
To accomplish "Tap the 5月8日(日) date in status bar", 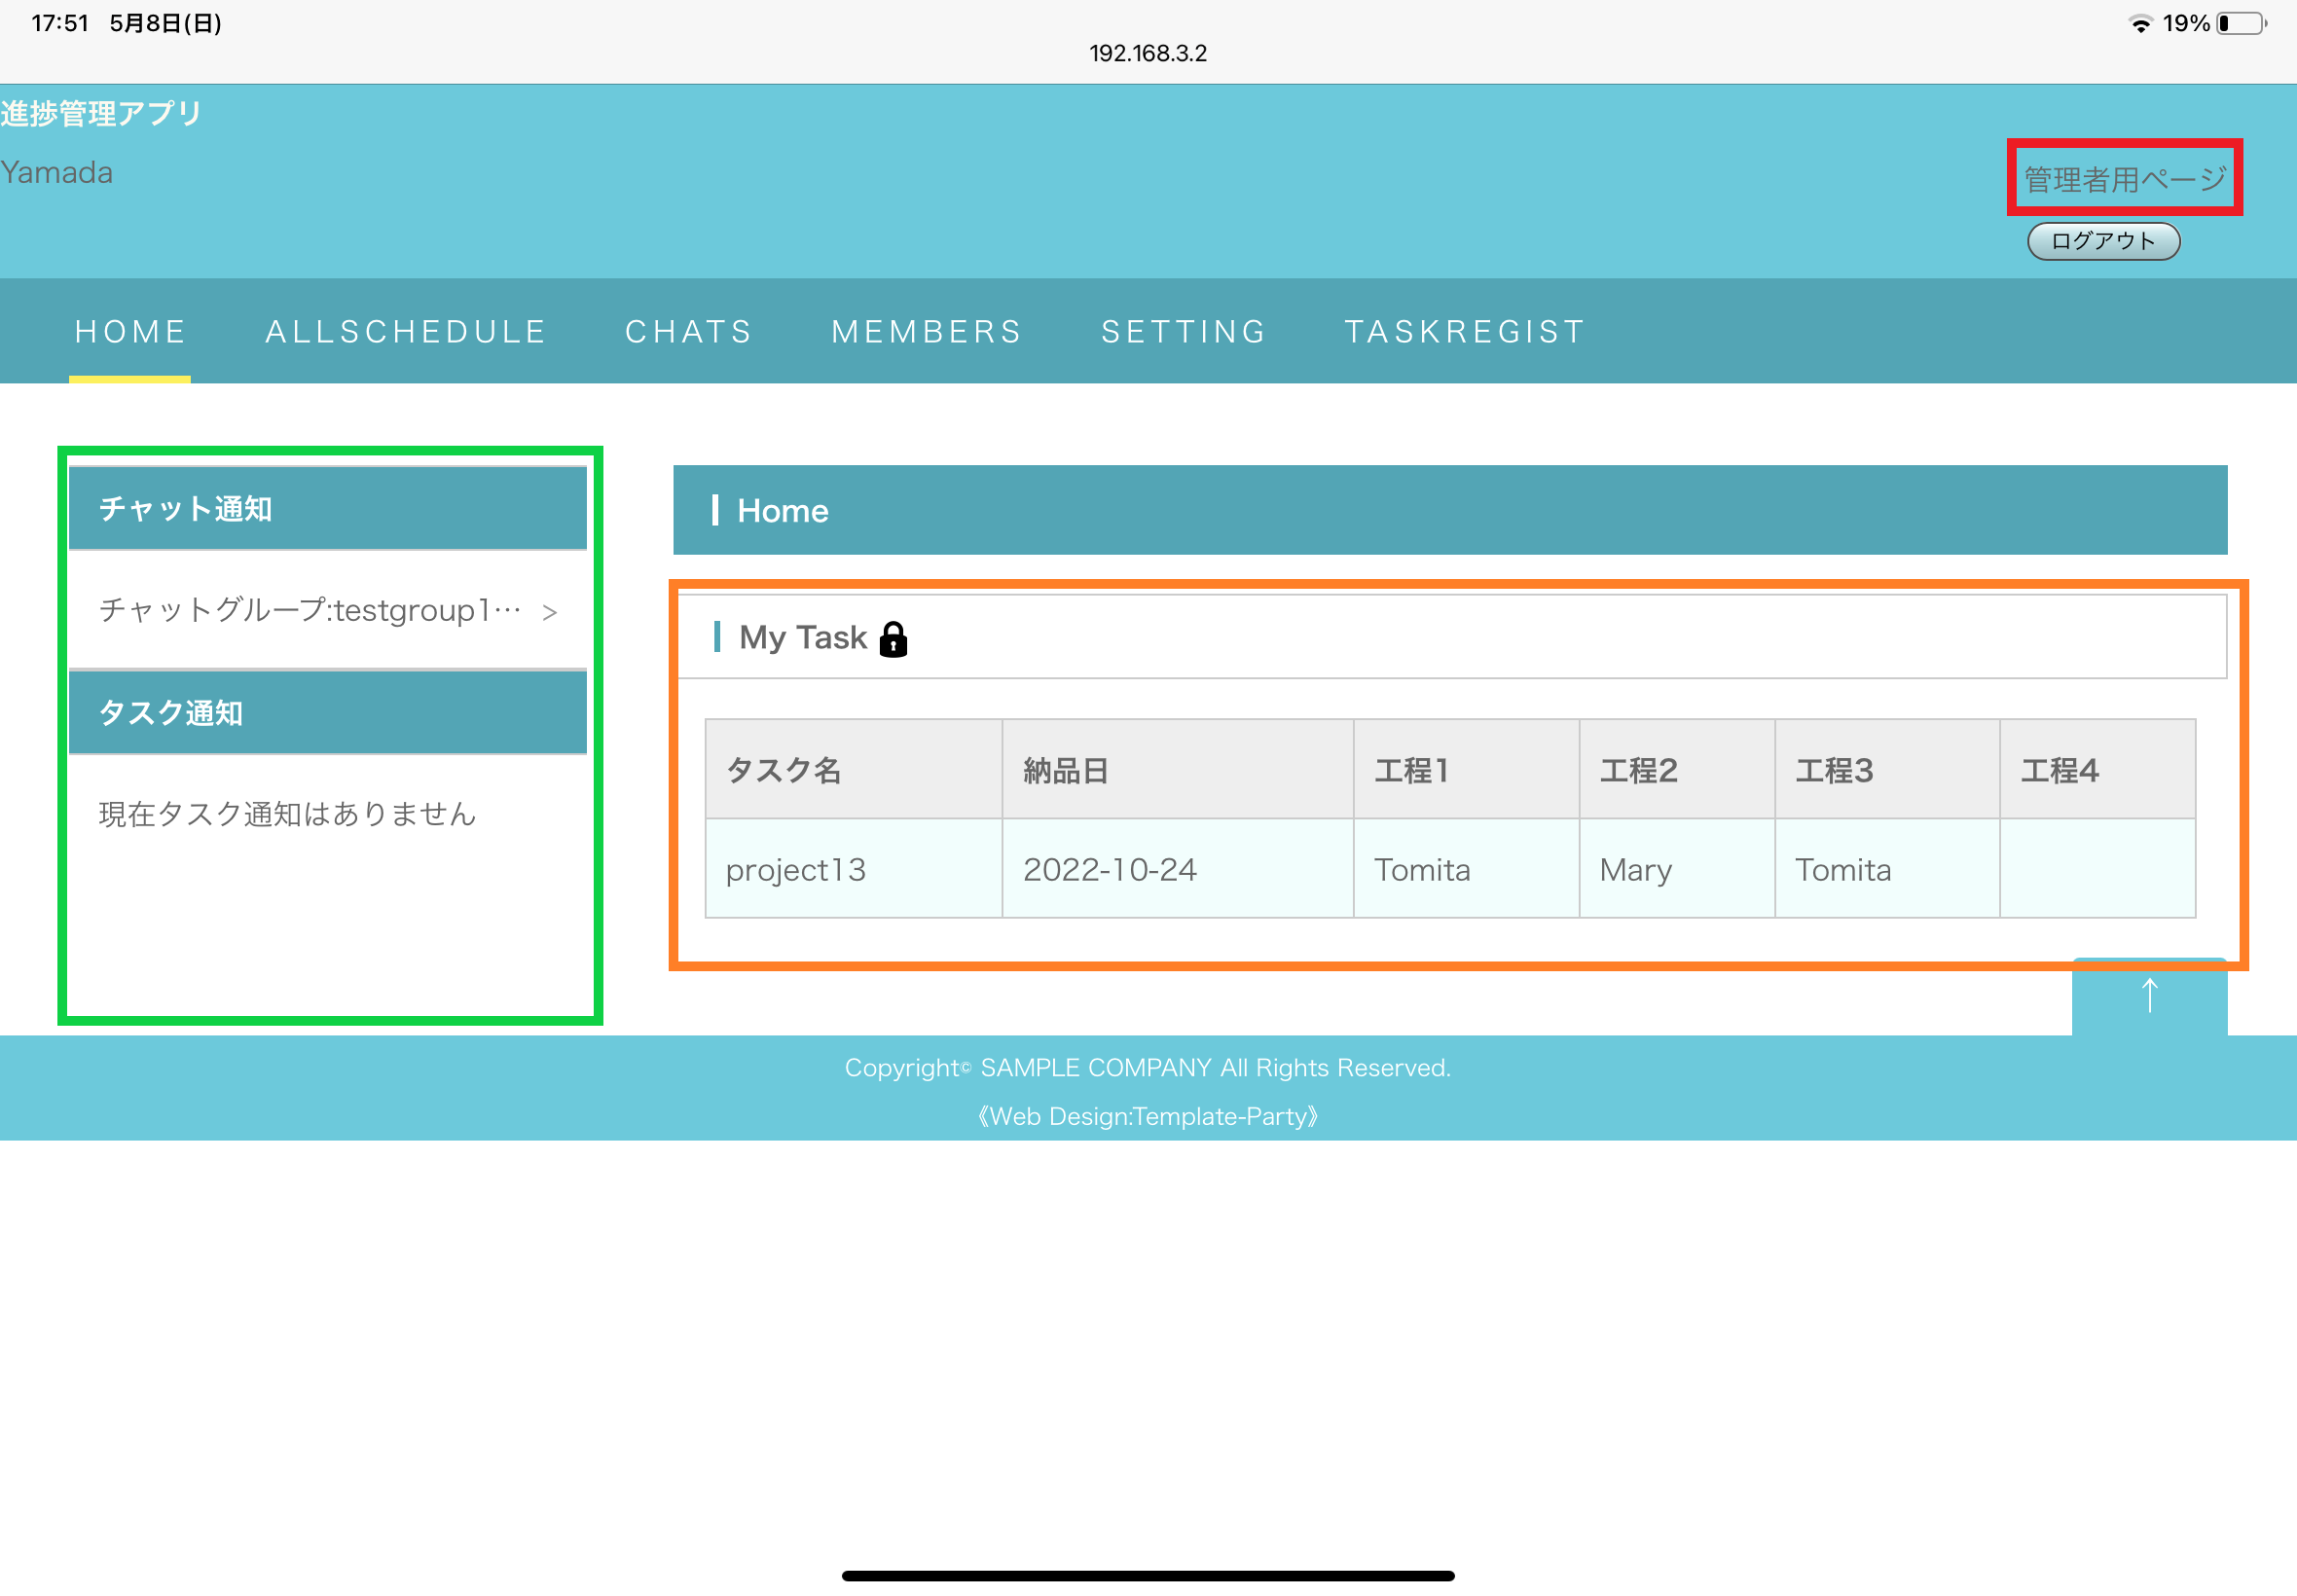I will (166, 23).
